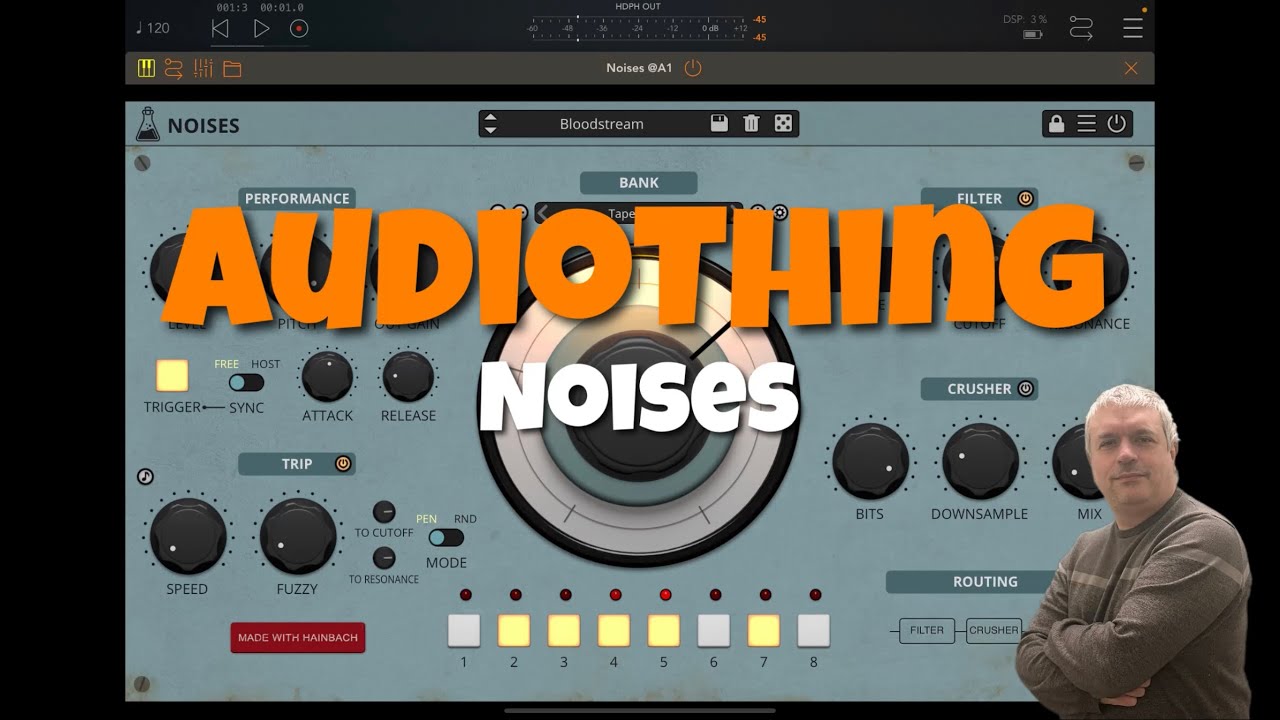Viewport: 1280px width, 720px height.
Task: Click the BITS knob
Action: (870, 461)
